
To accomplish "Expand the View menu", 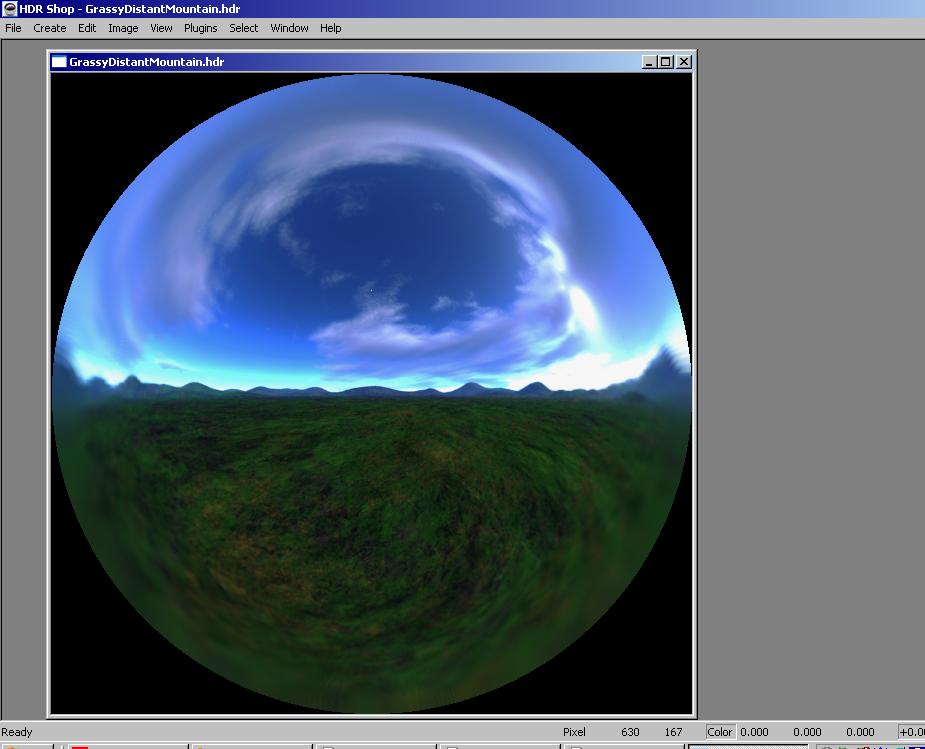I will click(x=161, y=28).
